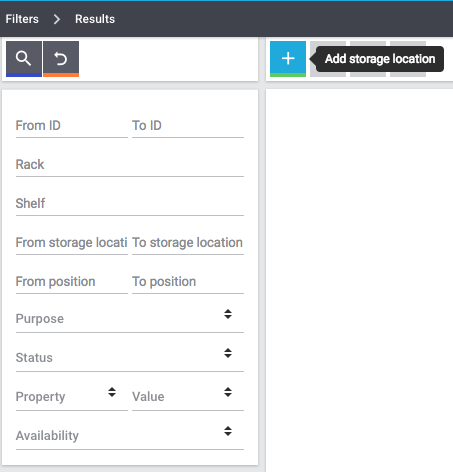The image size is (453, 472).
Task: Open the Availability dropdown
Action: click(130, 436)
